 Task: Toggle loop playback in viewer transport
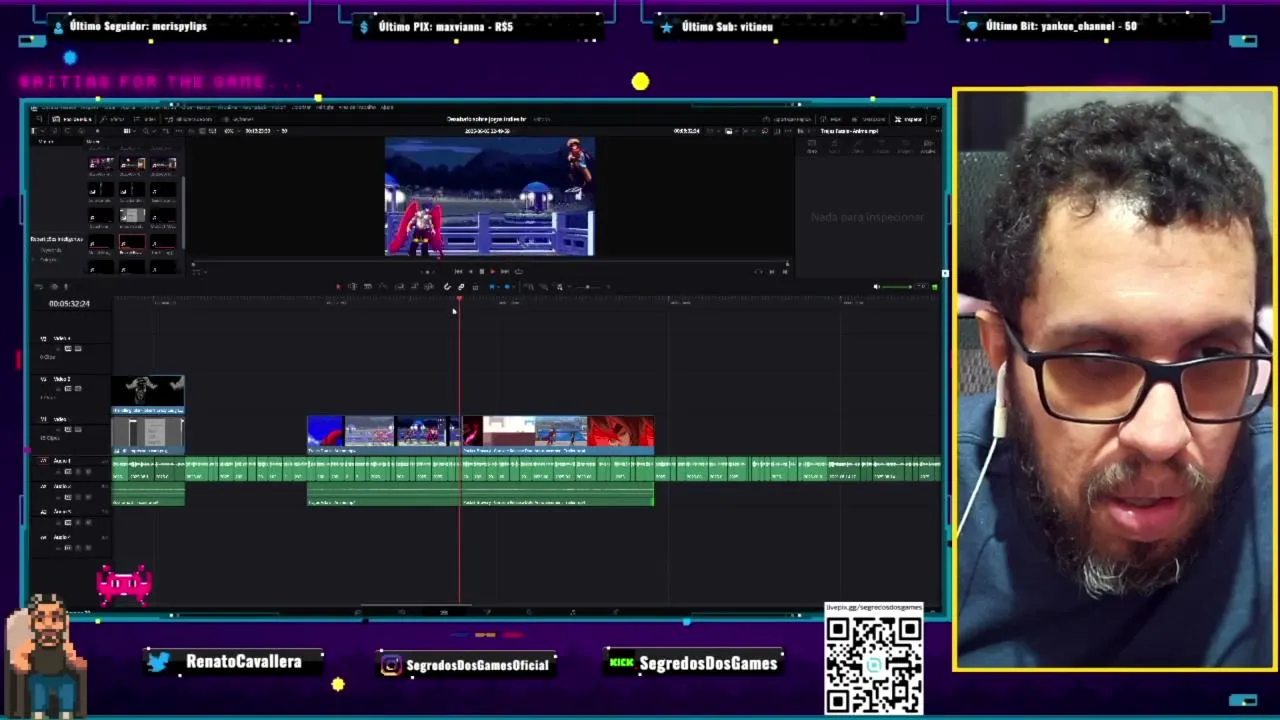[x=519, y=271]
